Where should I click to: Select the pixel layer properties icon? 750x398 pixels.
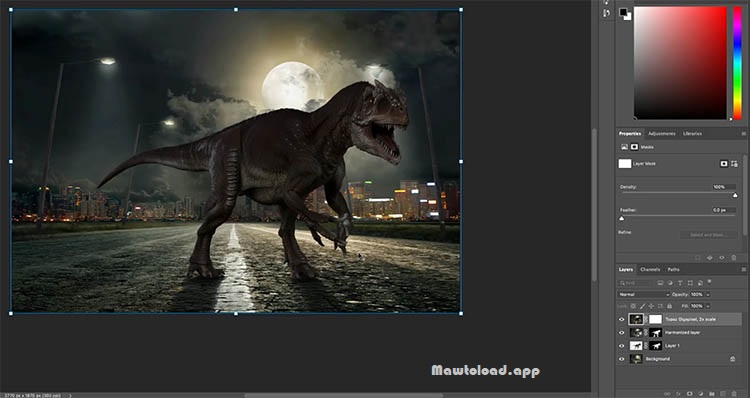tap(624, 147)
